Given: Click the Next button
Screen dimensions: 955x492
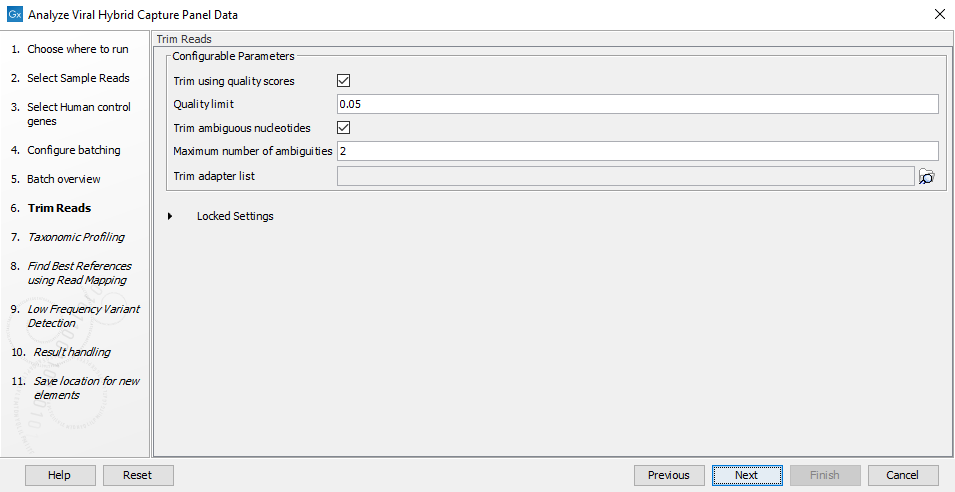Looking at the screenshot, I should [746, 475].
